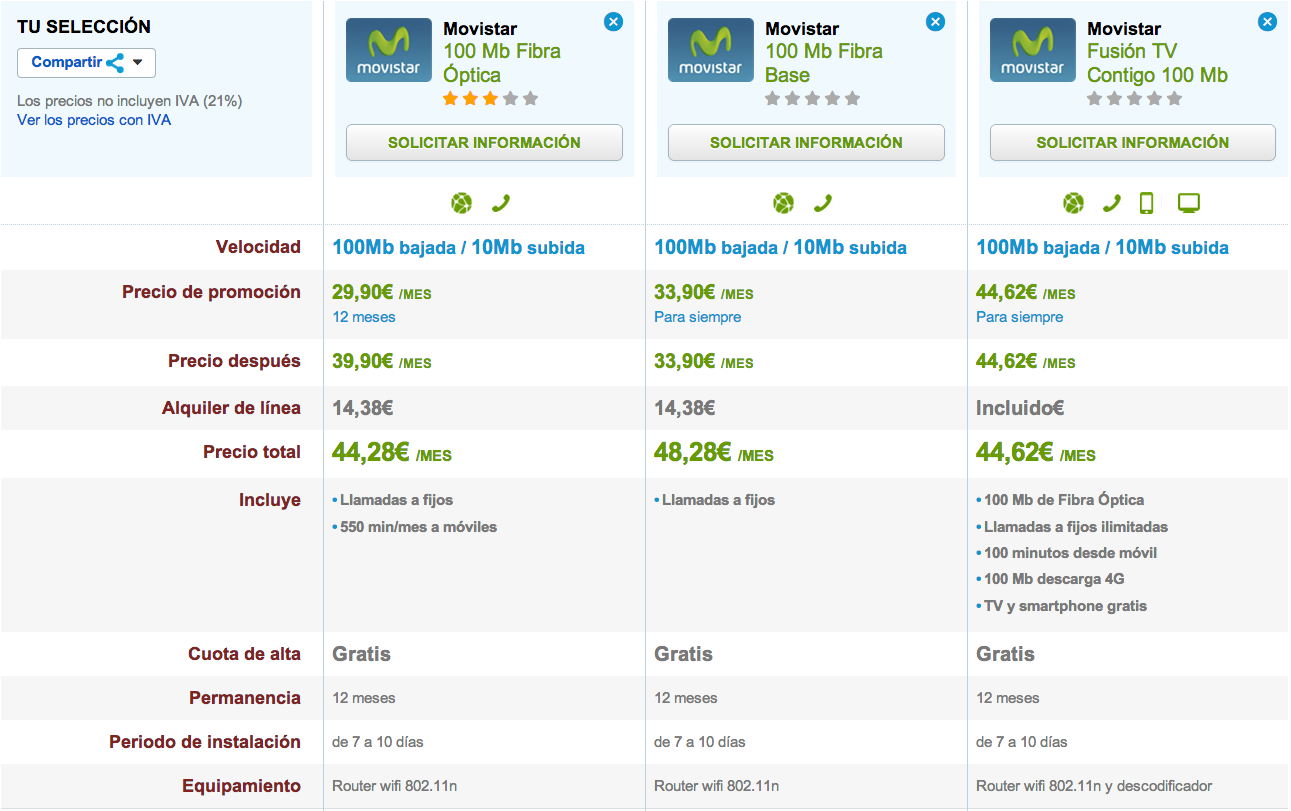1291x811 pixels.
Task: Click '100 Mb de Fibra Óptica' feature
Action: point(1064,500)
